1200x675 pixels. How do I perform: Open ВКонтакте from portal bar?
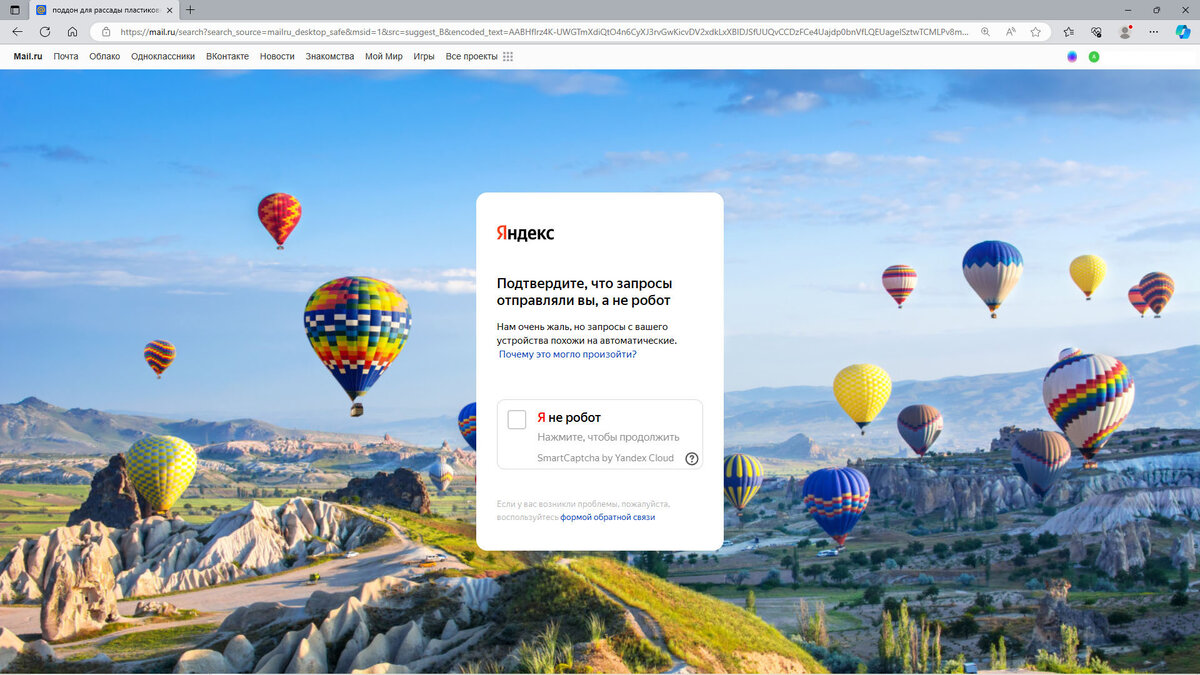227,57
